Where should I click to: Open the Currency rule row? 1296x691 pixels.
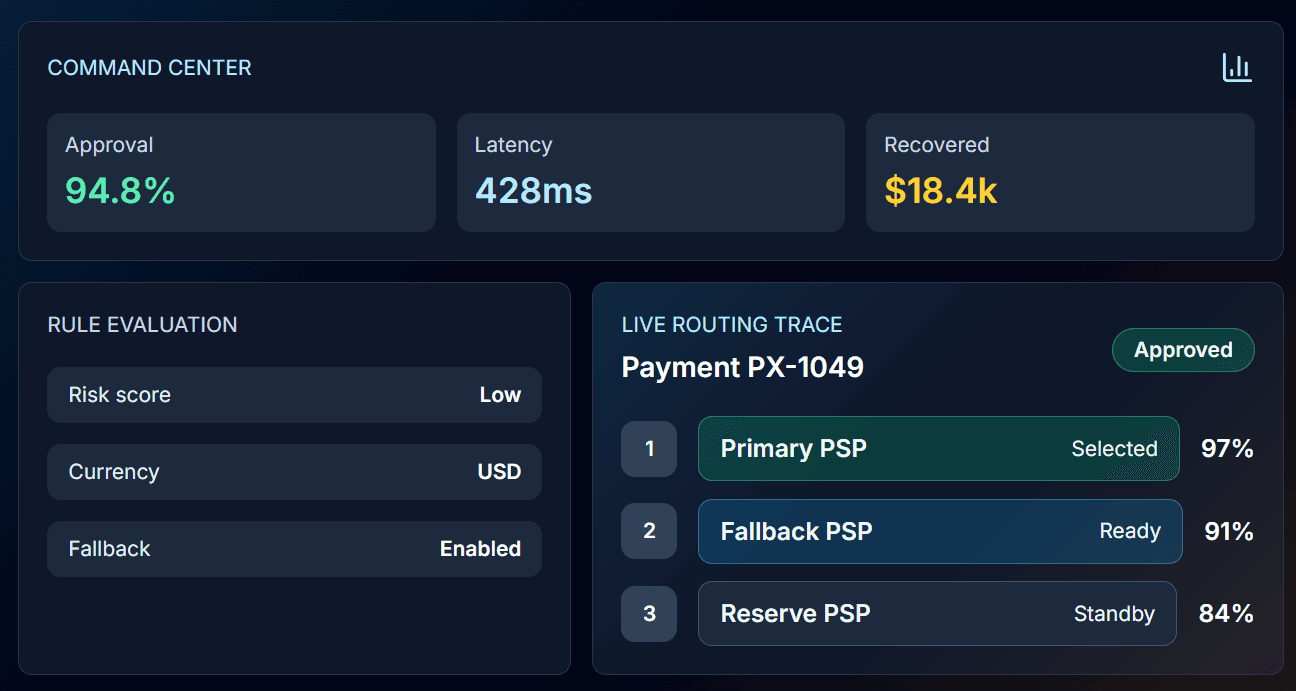coord(294,472)
